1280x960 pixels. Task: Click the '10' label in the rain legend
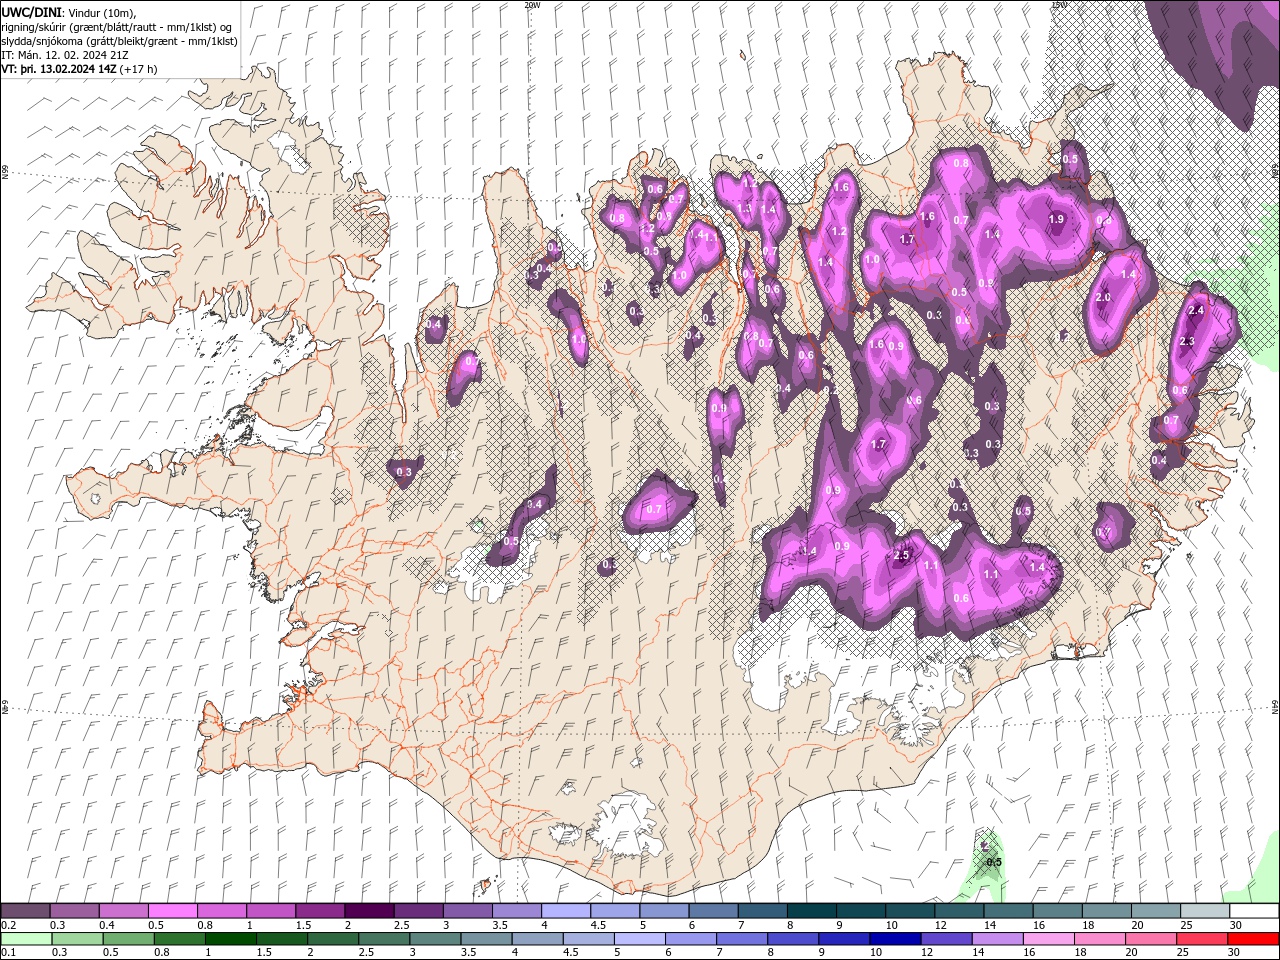pos(876,953)
